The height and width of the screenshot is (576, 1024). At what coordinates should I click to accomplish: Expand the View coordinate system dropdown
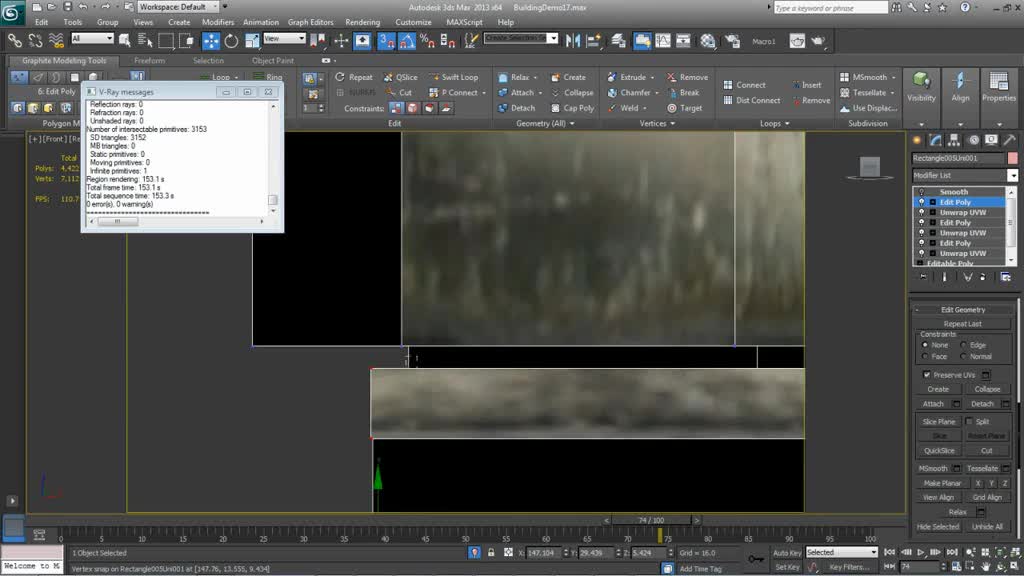point(284,39)
